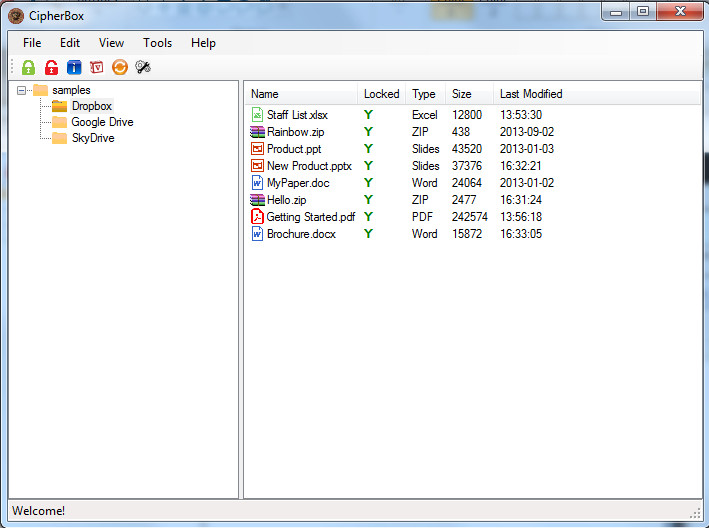The height and width of the screenshot is (528, 709).
Task: Click the Word icon beside Brochure.docx
Action: [257, 234]
